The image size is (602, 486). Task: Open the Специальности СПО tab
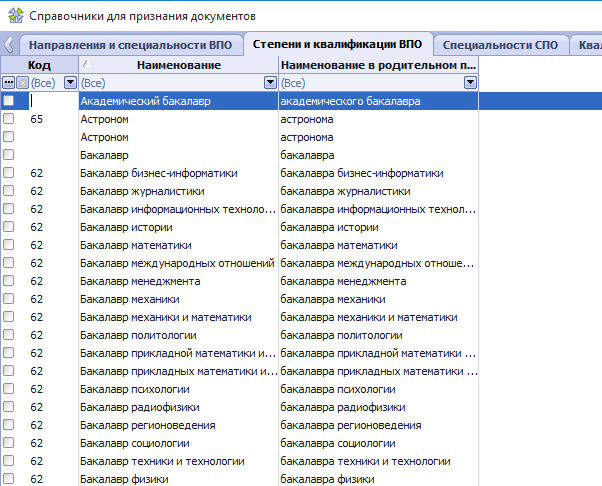pos(500,45)
